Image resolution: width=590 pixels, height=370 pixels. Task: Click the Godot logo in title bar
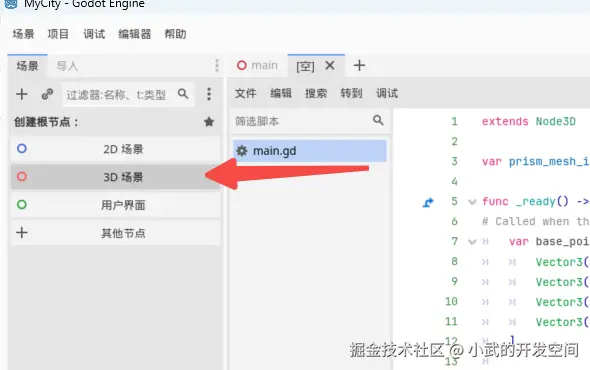[11, 4]
